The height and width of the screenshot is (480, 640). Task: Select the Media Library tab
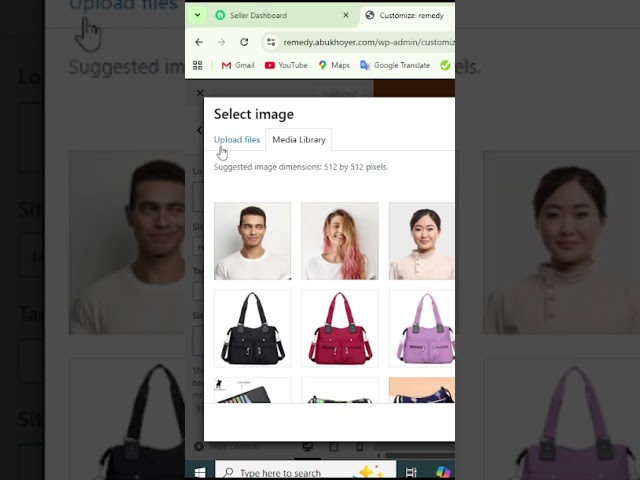coord(299,140)
